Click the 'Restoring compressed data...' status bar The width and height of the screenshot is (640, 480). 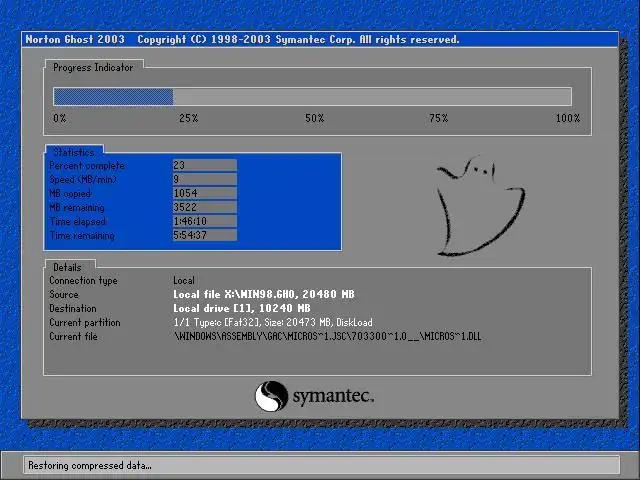(322, 465)
